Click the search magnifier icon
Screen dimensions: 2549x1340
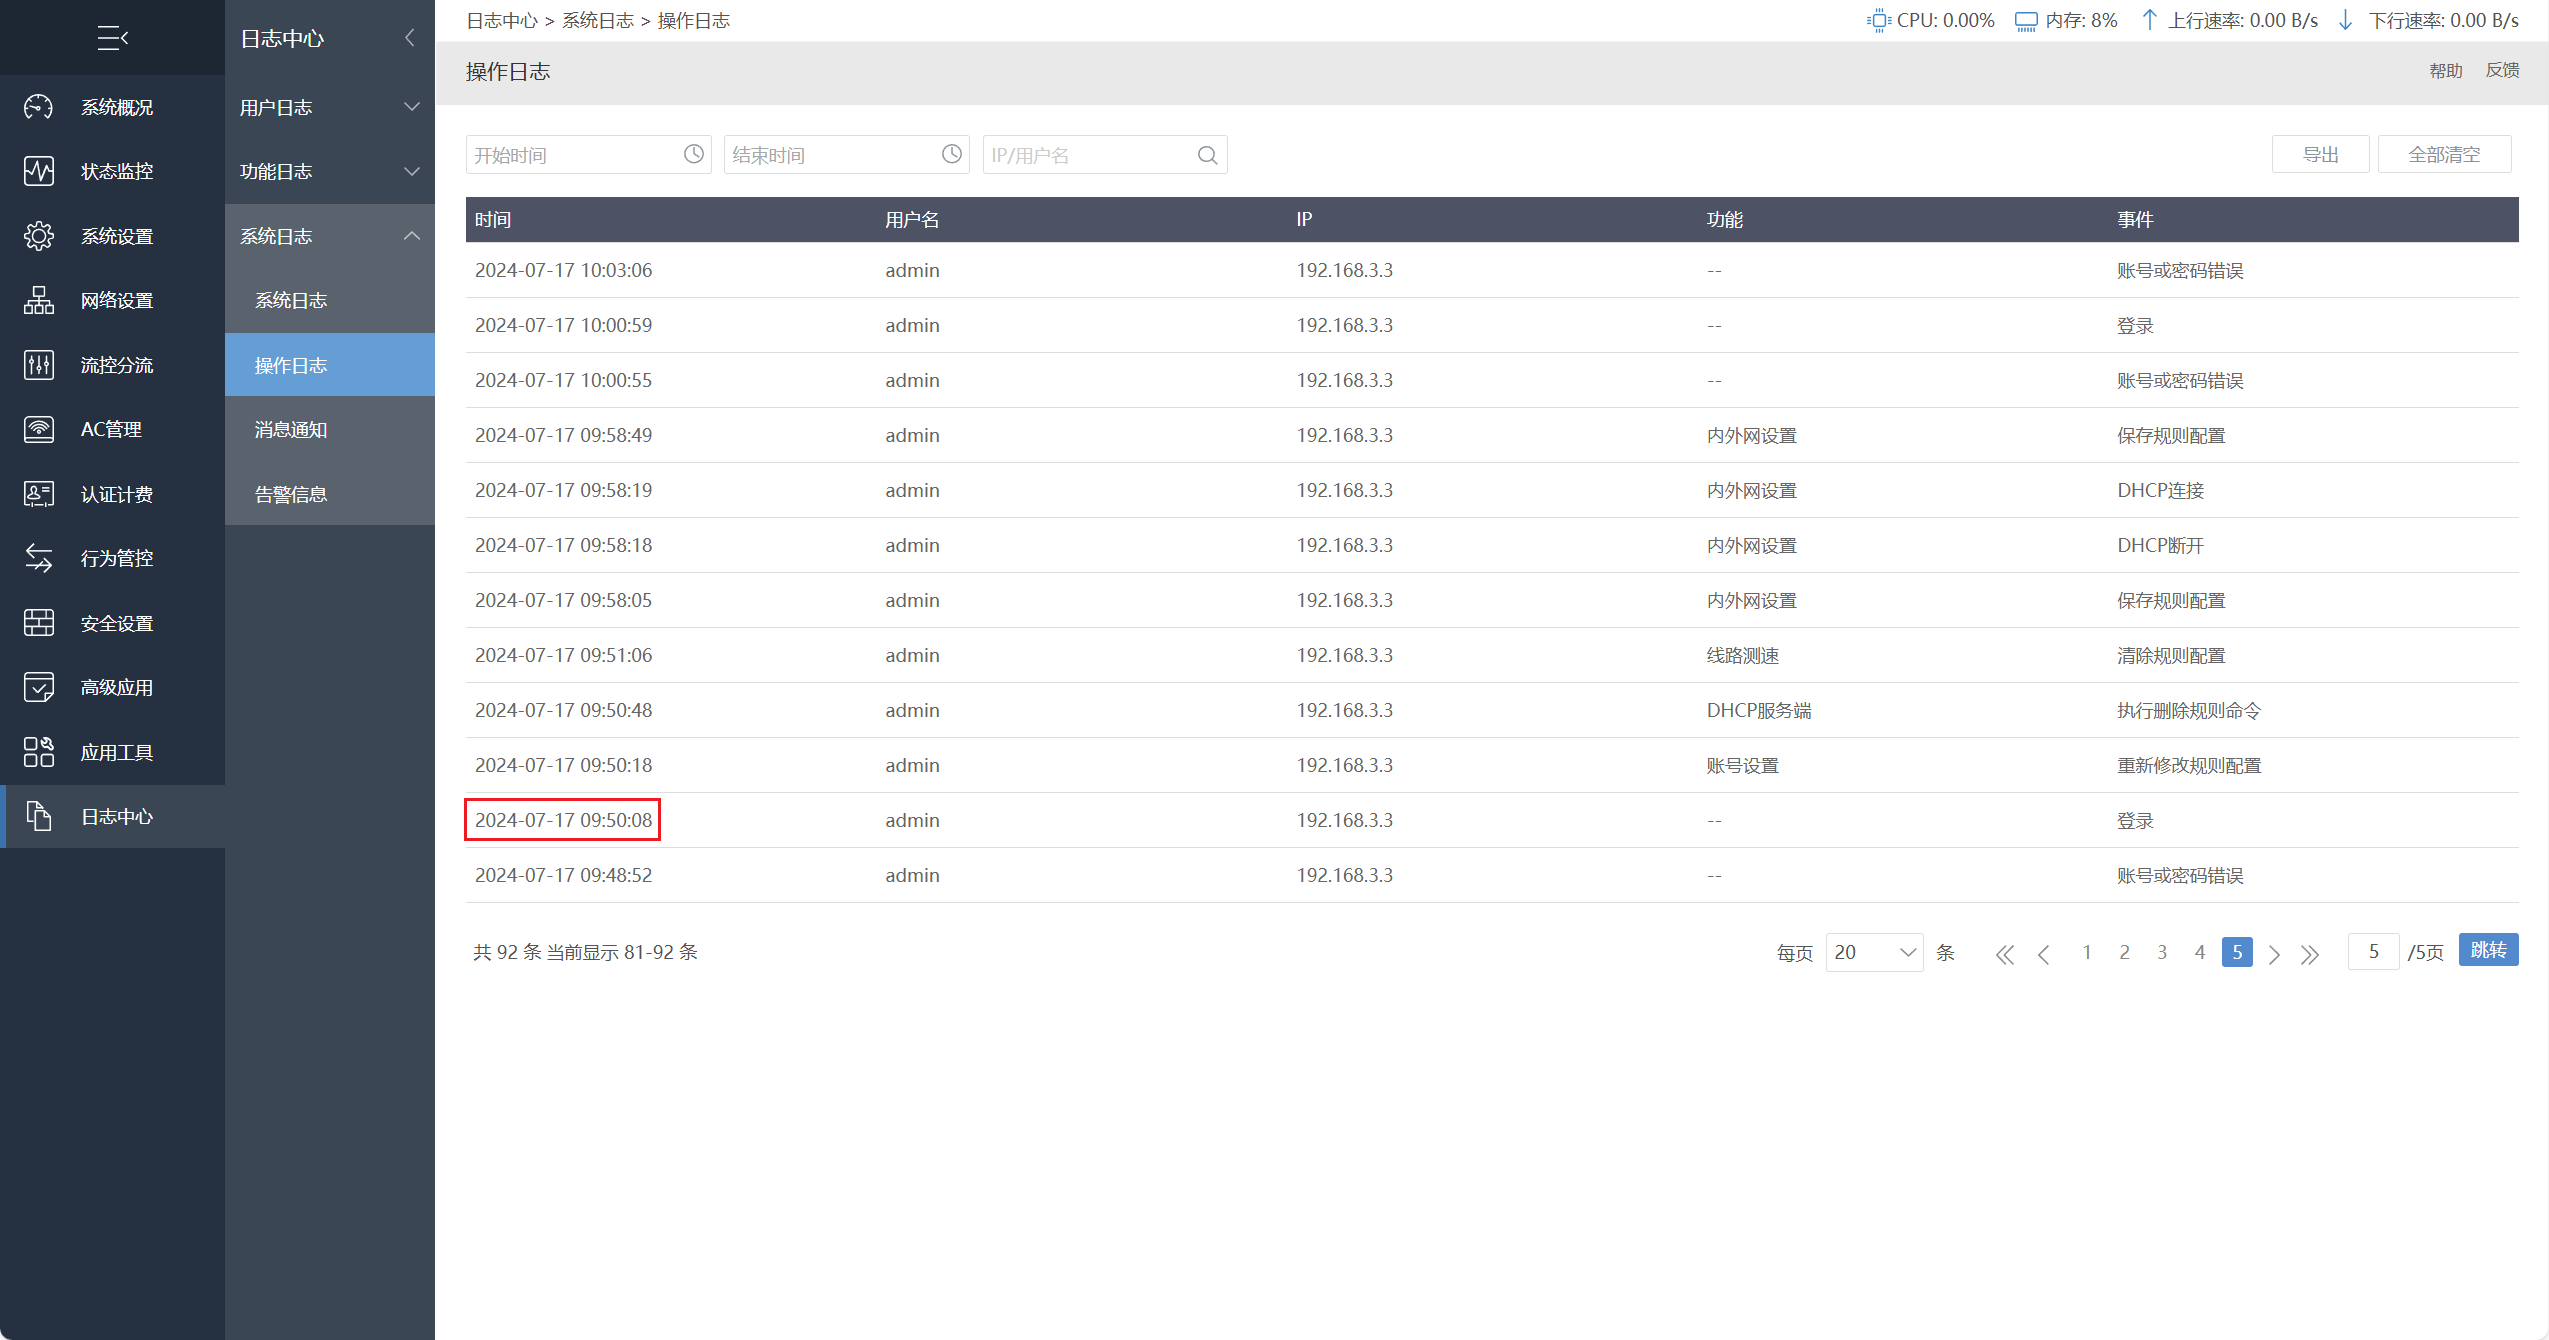1208,155
